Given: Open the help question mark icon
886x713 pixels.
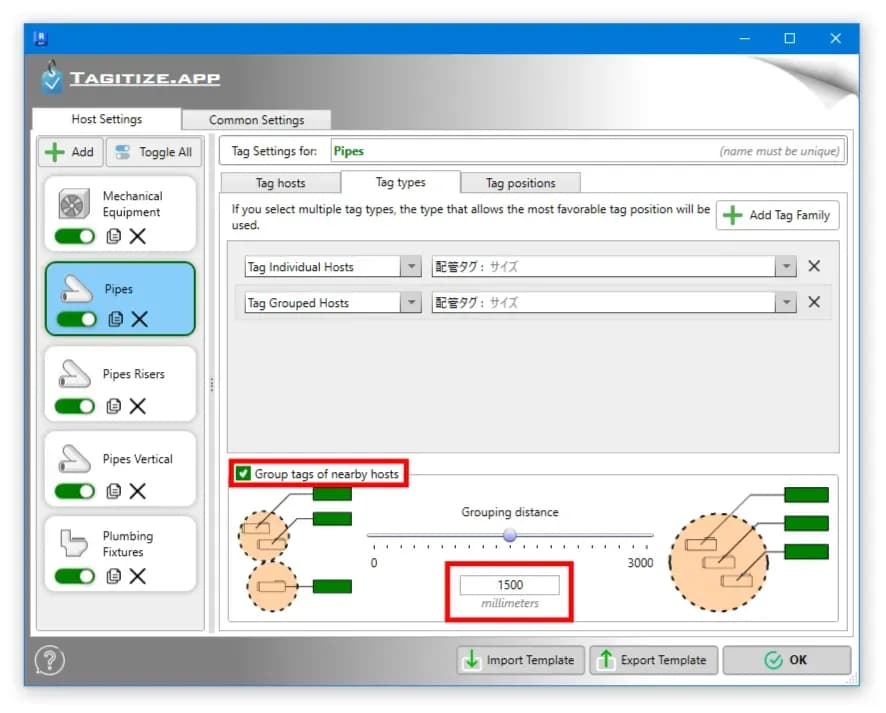Looking at the screenshot, I should tap(50, 660).
